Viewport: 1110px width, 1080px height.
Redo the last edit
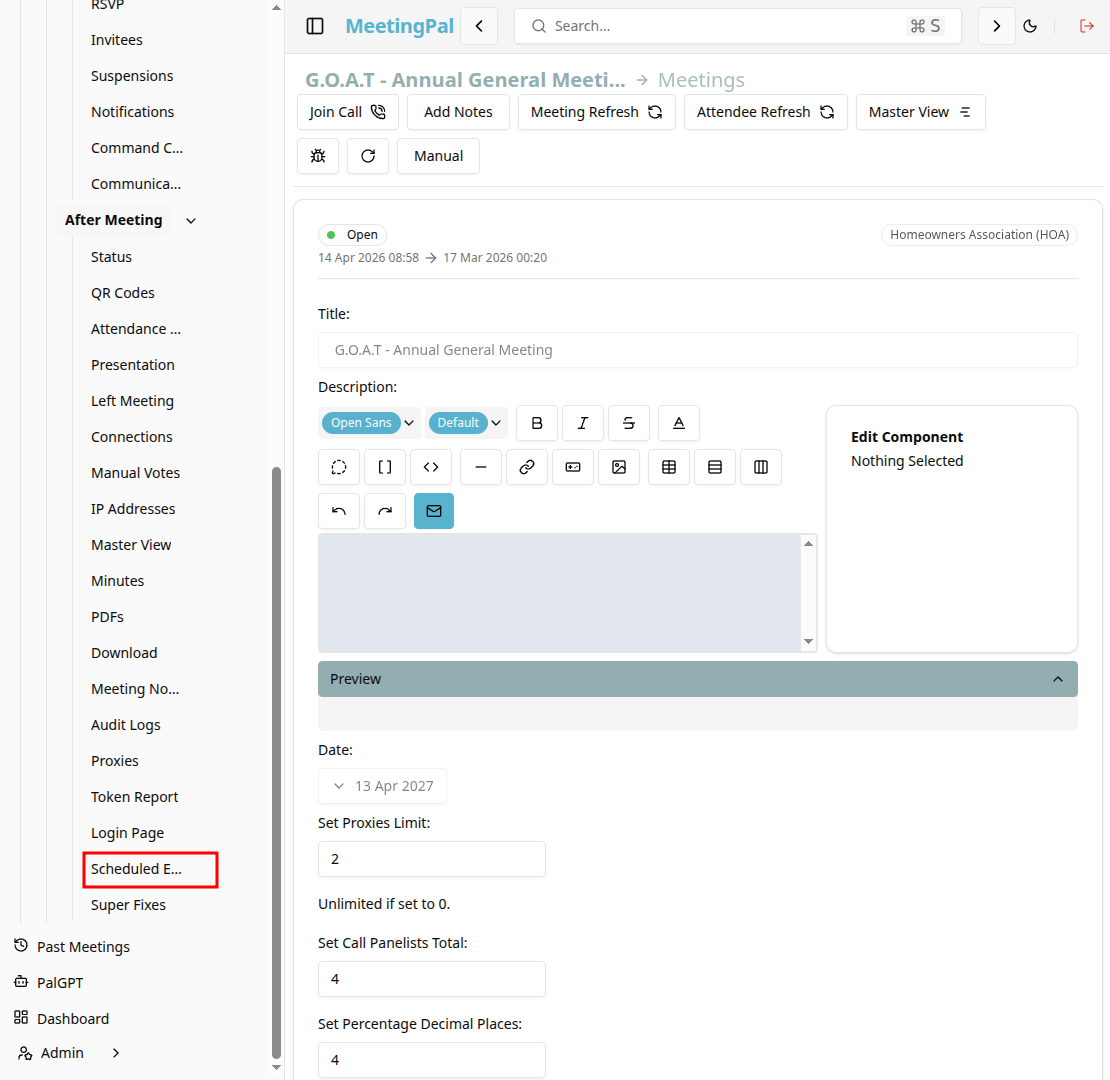385,511
